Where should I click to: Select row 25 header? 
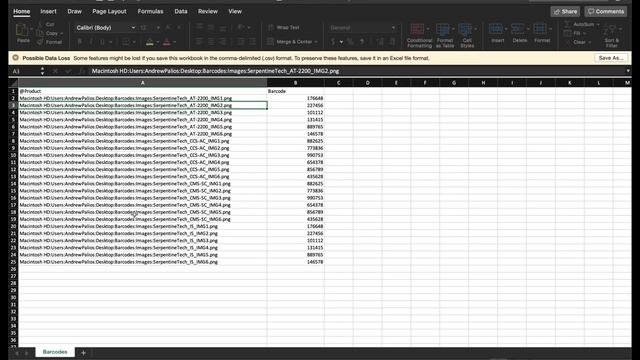coord(13,262)
